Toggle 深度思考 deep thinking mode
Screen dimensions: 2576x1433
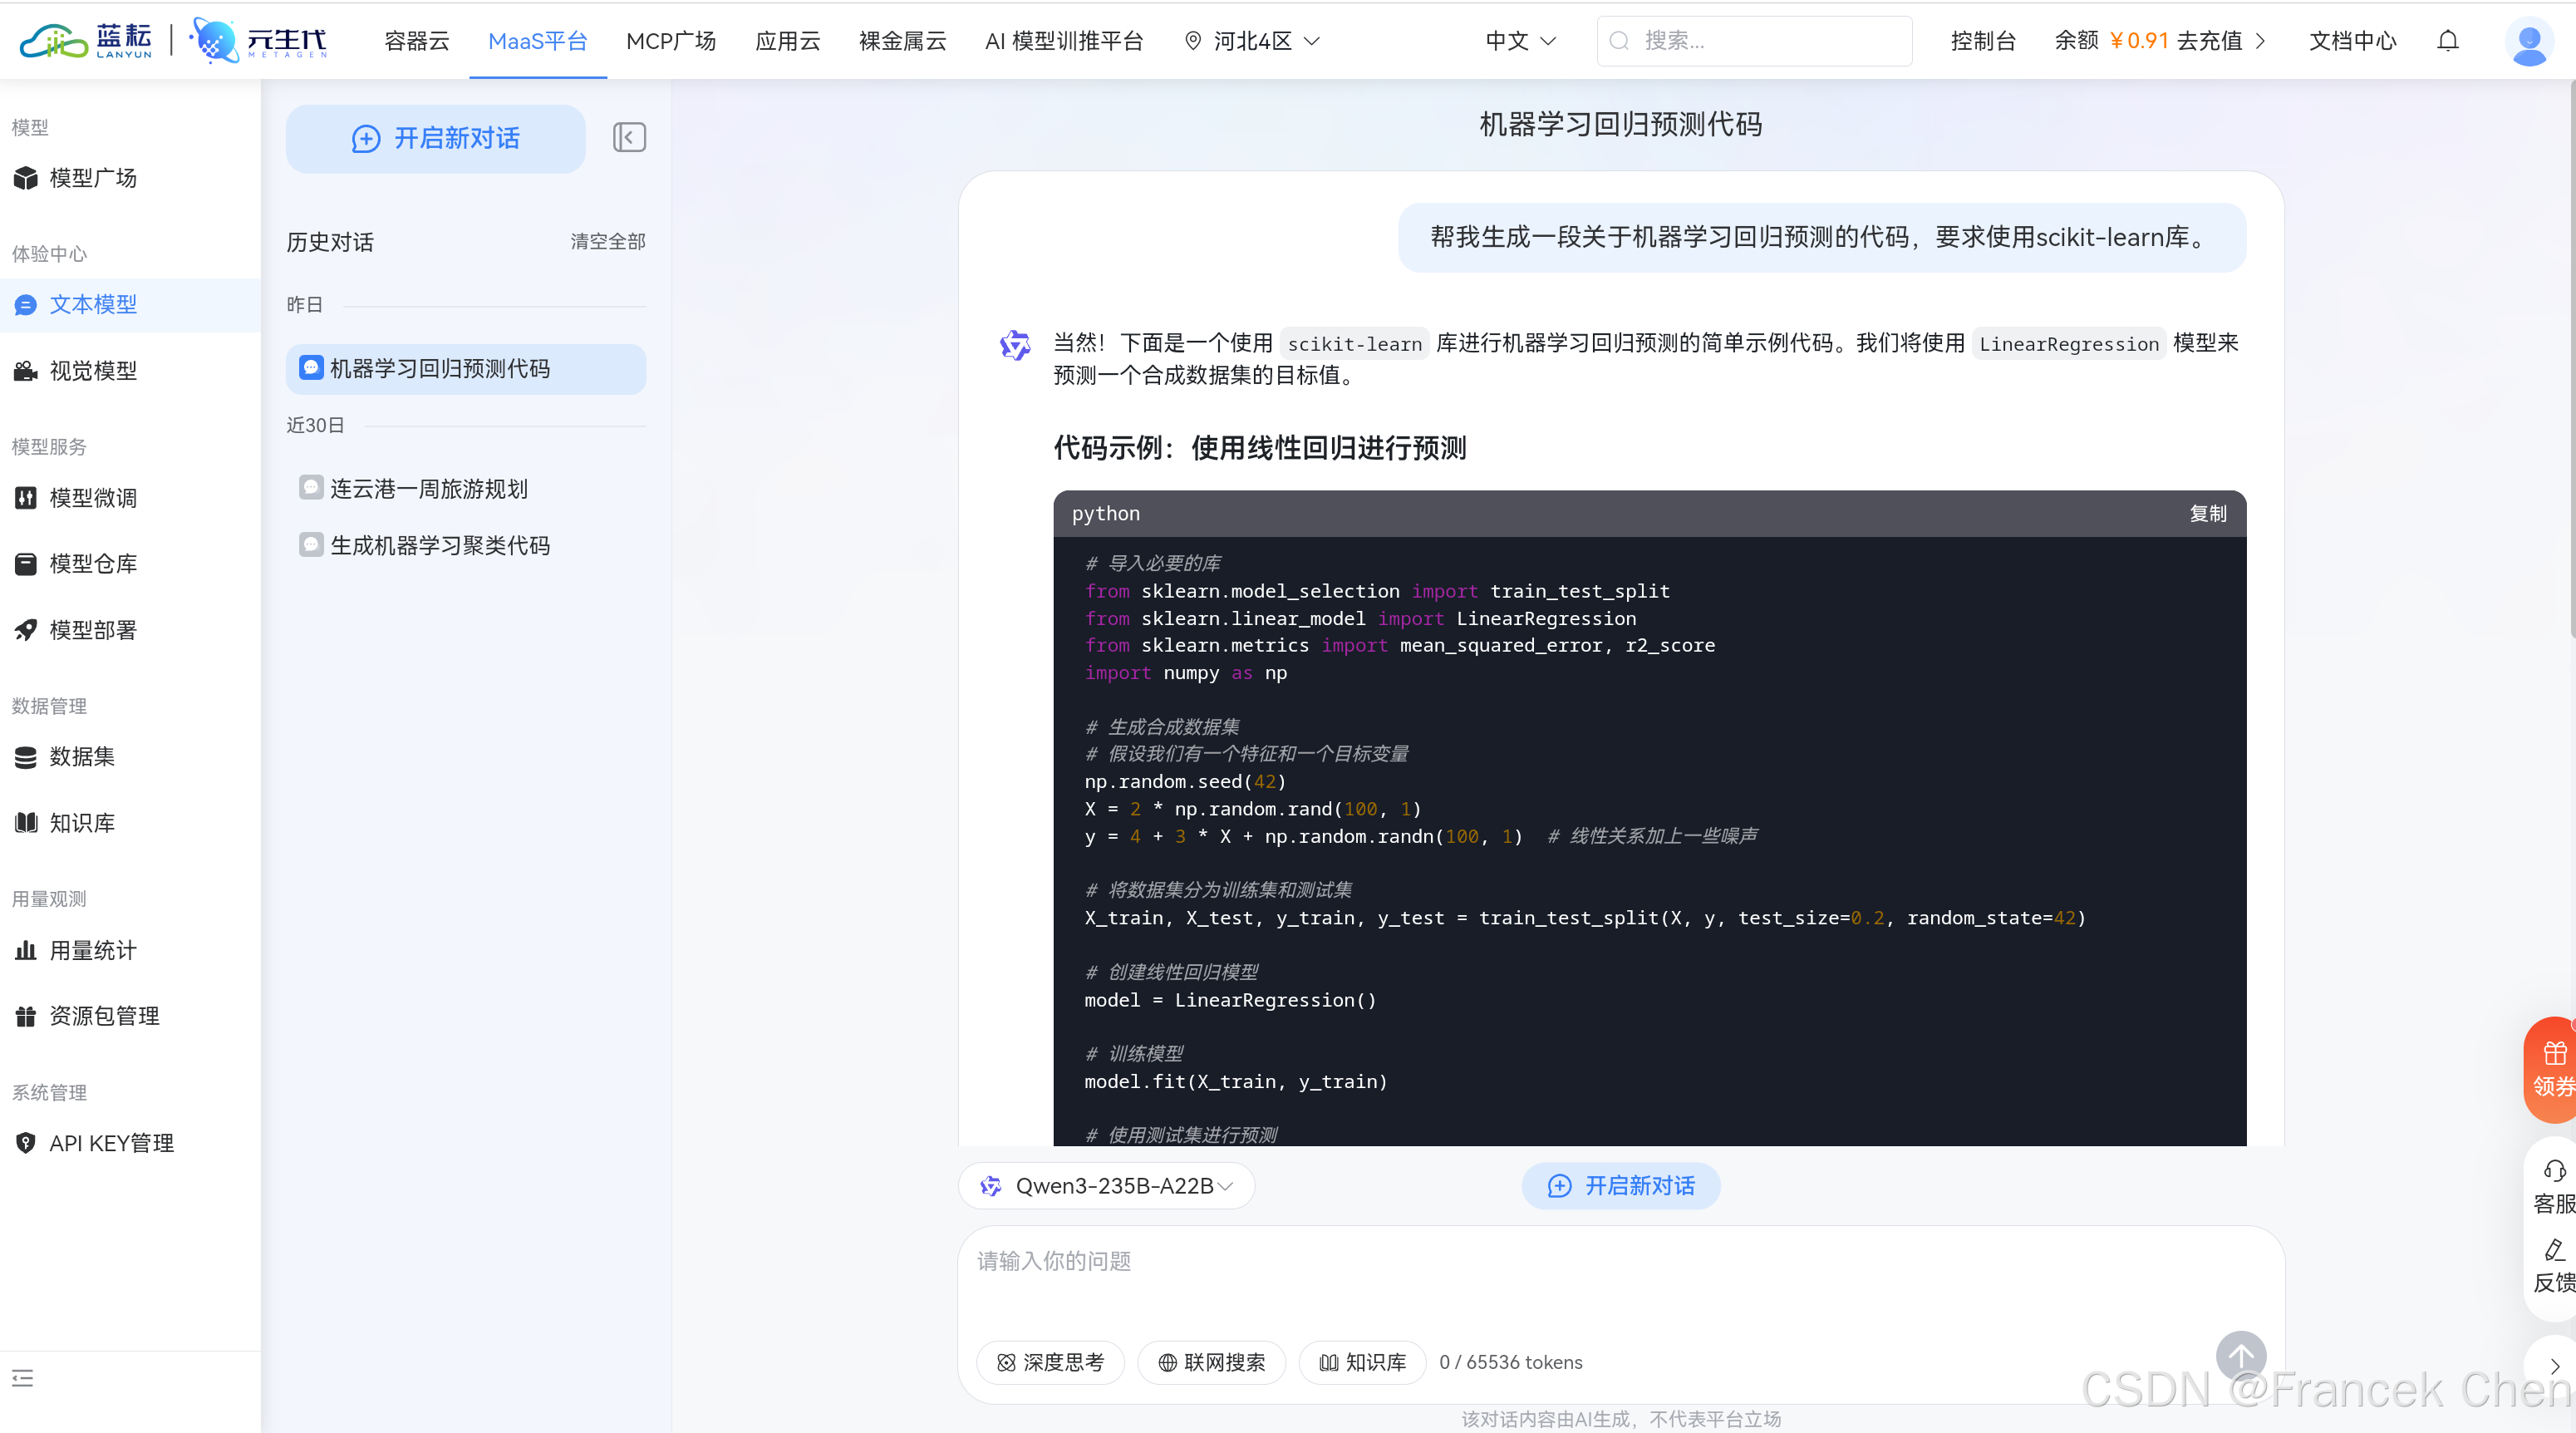[x=1050, y=1362]
